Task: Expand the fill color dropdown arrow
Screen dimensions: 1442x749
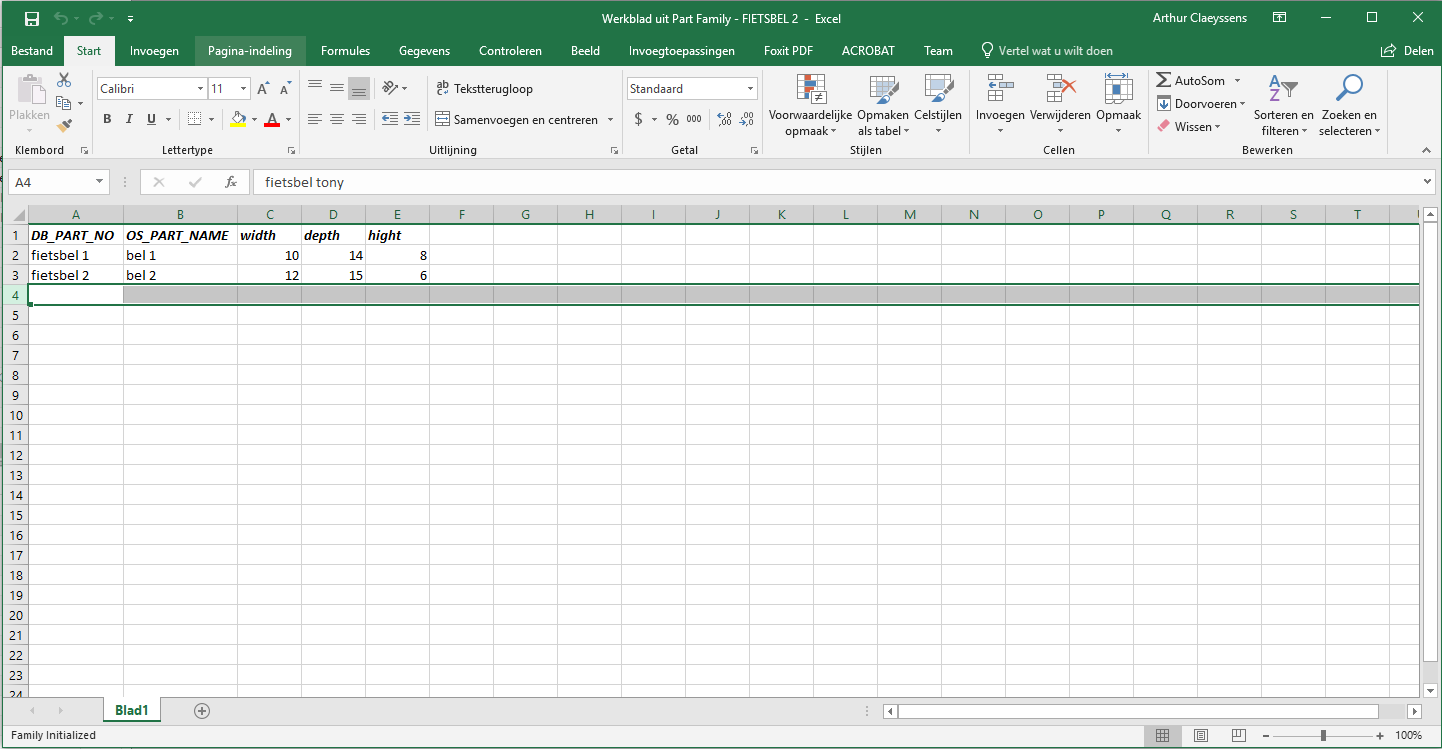Action: pos(253,120)
